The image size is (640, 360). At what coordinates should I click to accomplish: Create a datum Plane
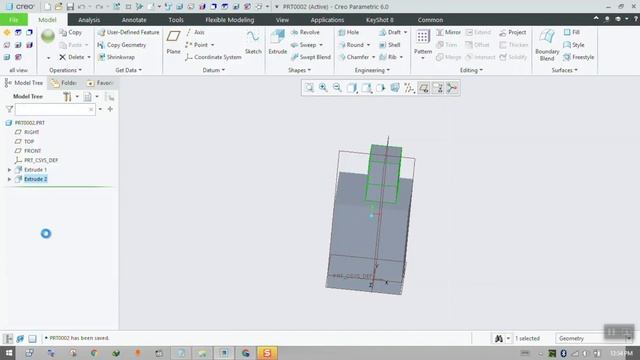[x=173, y=42]
